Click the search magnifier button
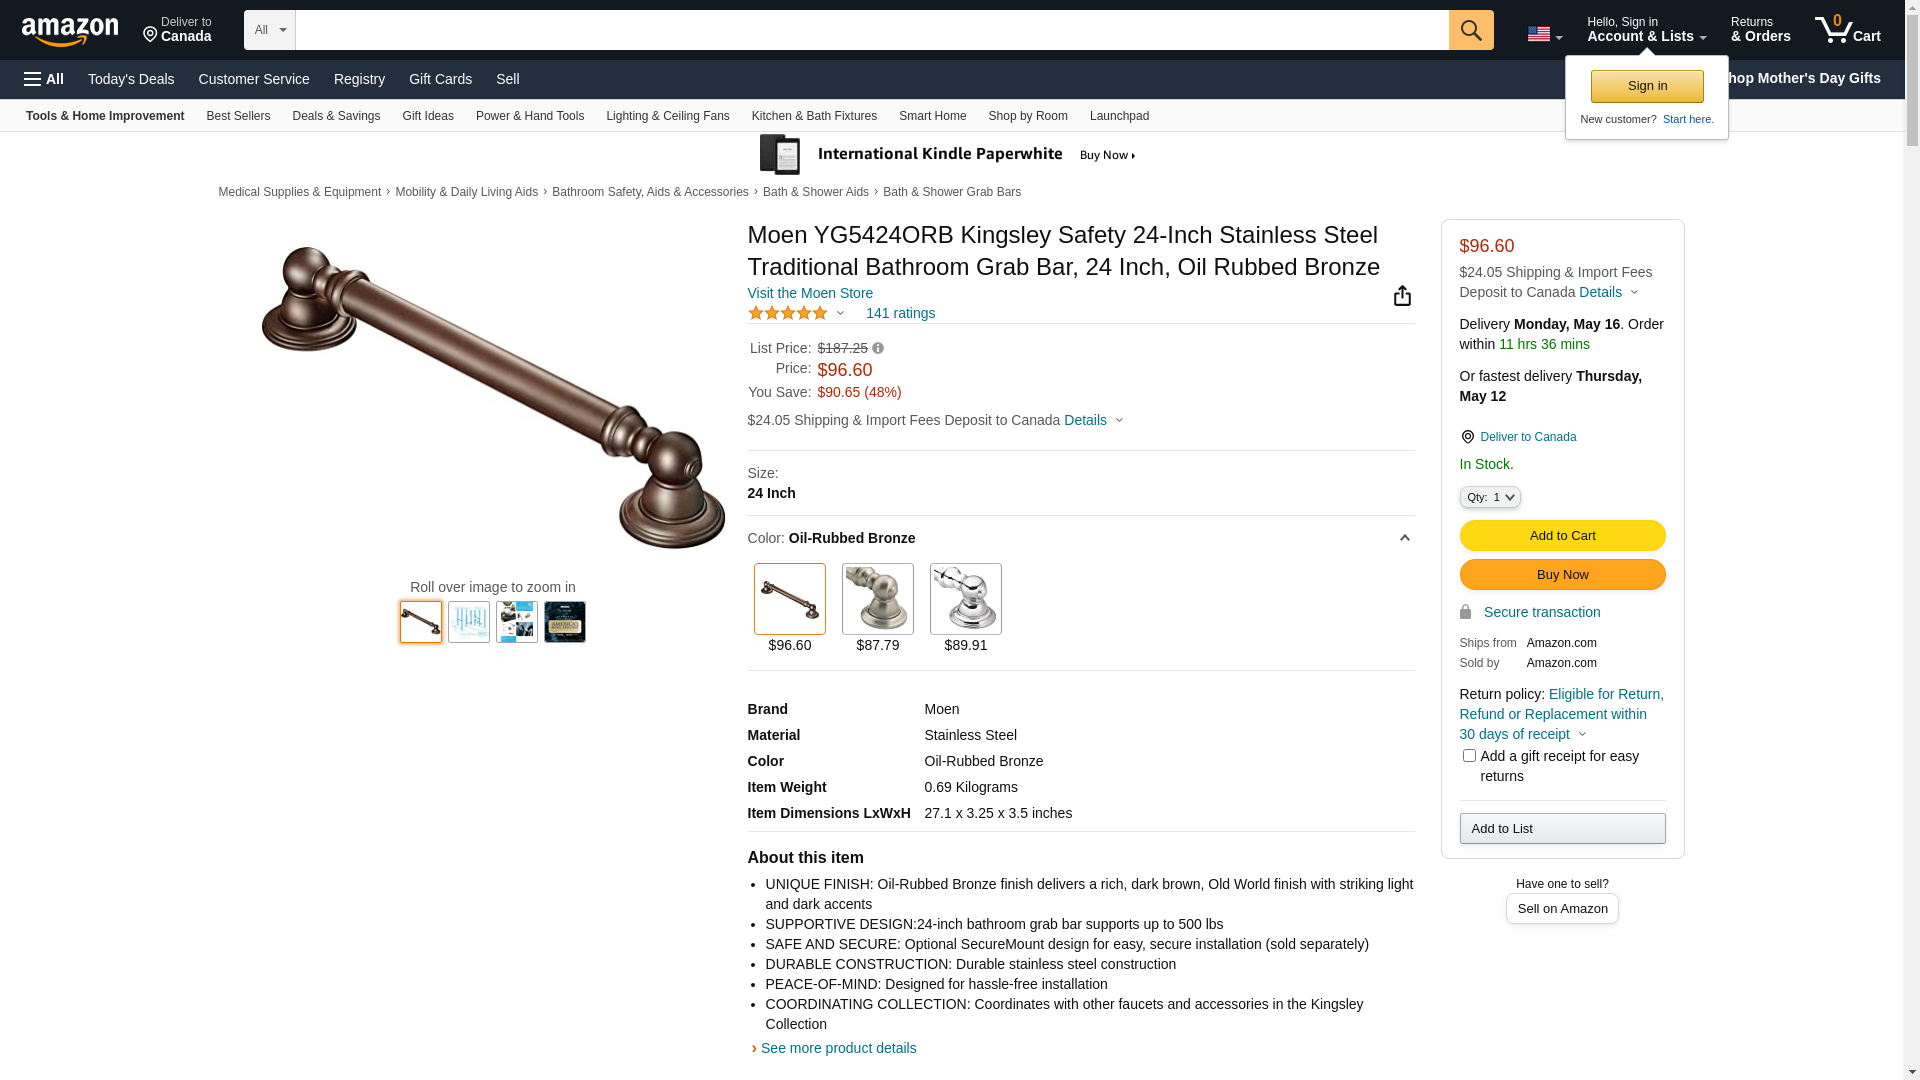The width and height of the screenshot is (1920, 1080). click(1471, 30)
